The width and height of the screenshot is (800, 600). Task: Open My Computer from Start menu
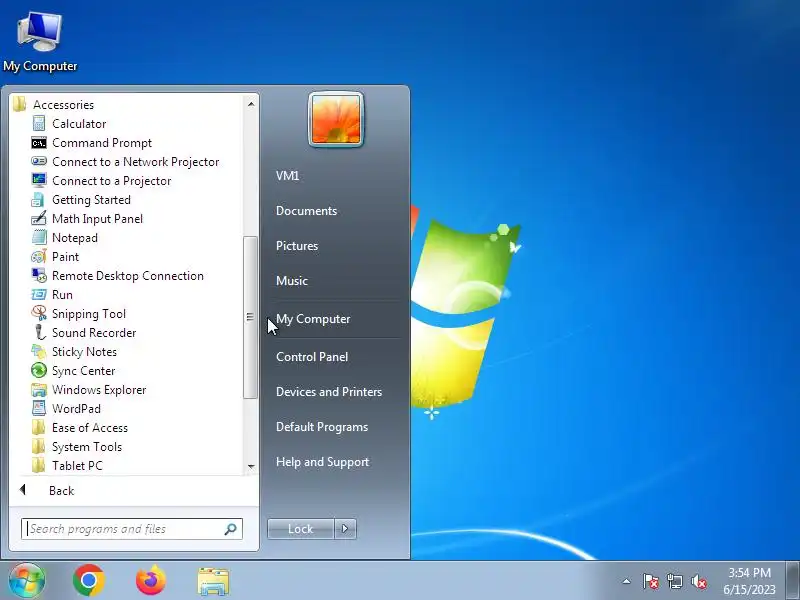click(x=313, y=319)
